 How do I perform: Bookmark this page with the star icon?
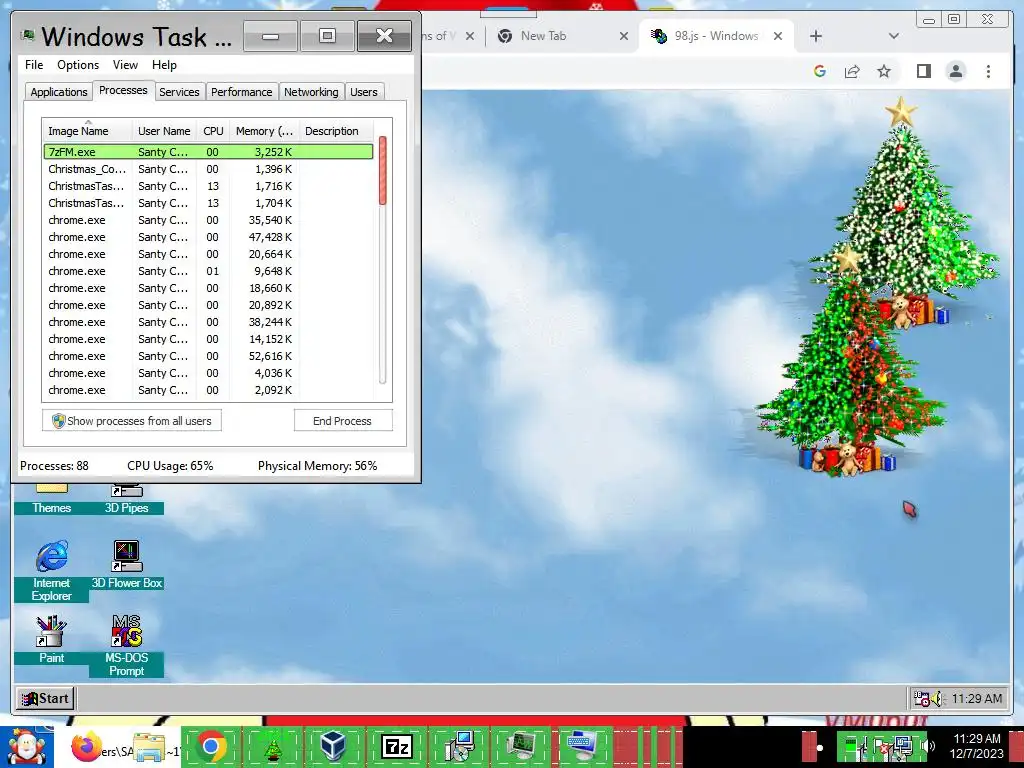point(884,71)
